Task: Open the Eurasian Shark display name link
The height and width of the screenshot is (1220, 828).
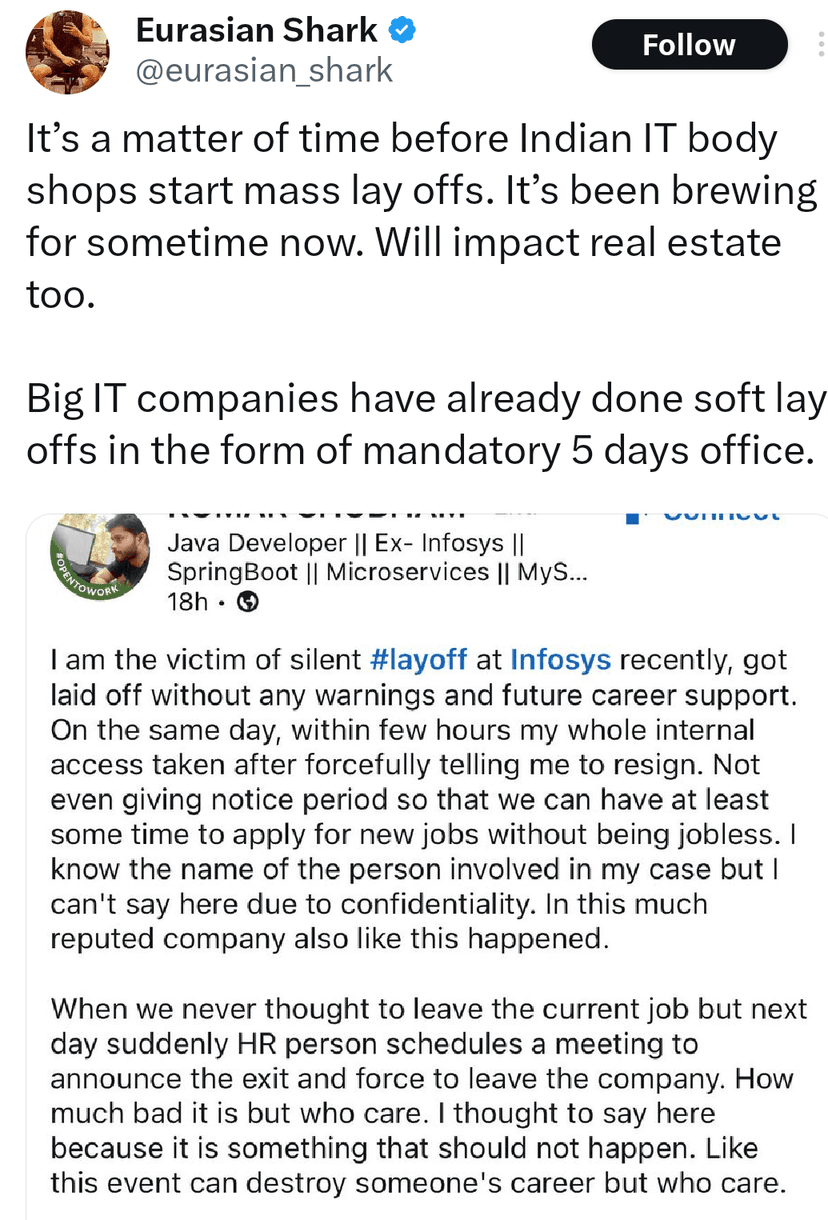Action: 256,31
